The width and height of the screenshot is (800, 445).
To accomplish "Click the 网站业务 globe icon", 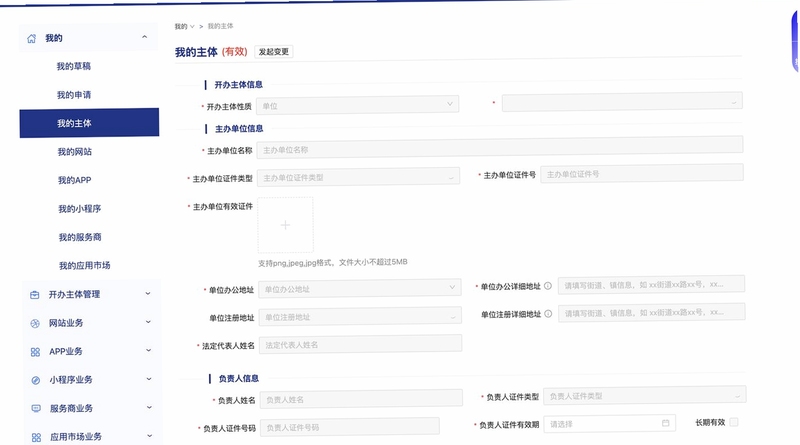I will (x=35, y=324).
